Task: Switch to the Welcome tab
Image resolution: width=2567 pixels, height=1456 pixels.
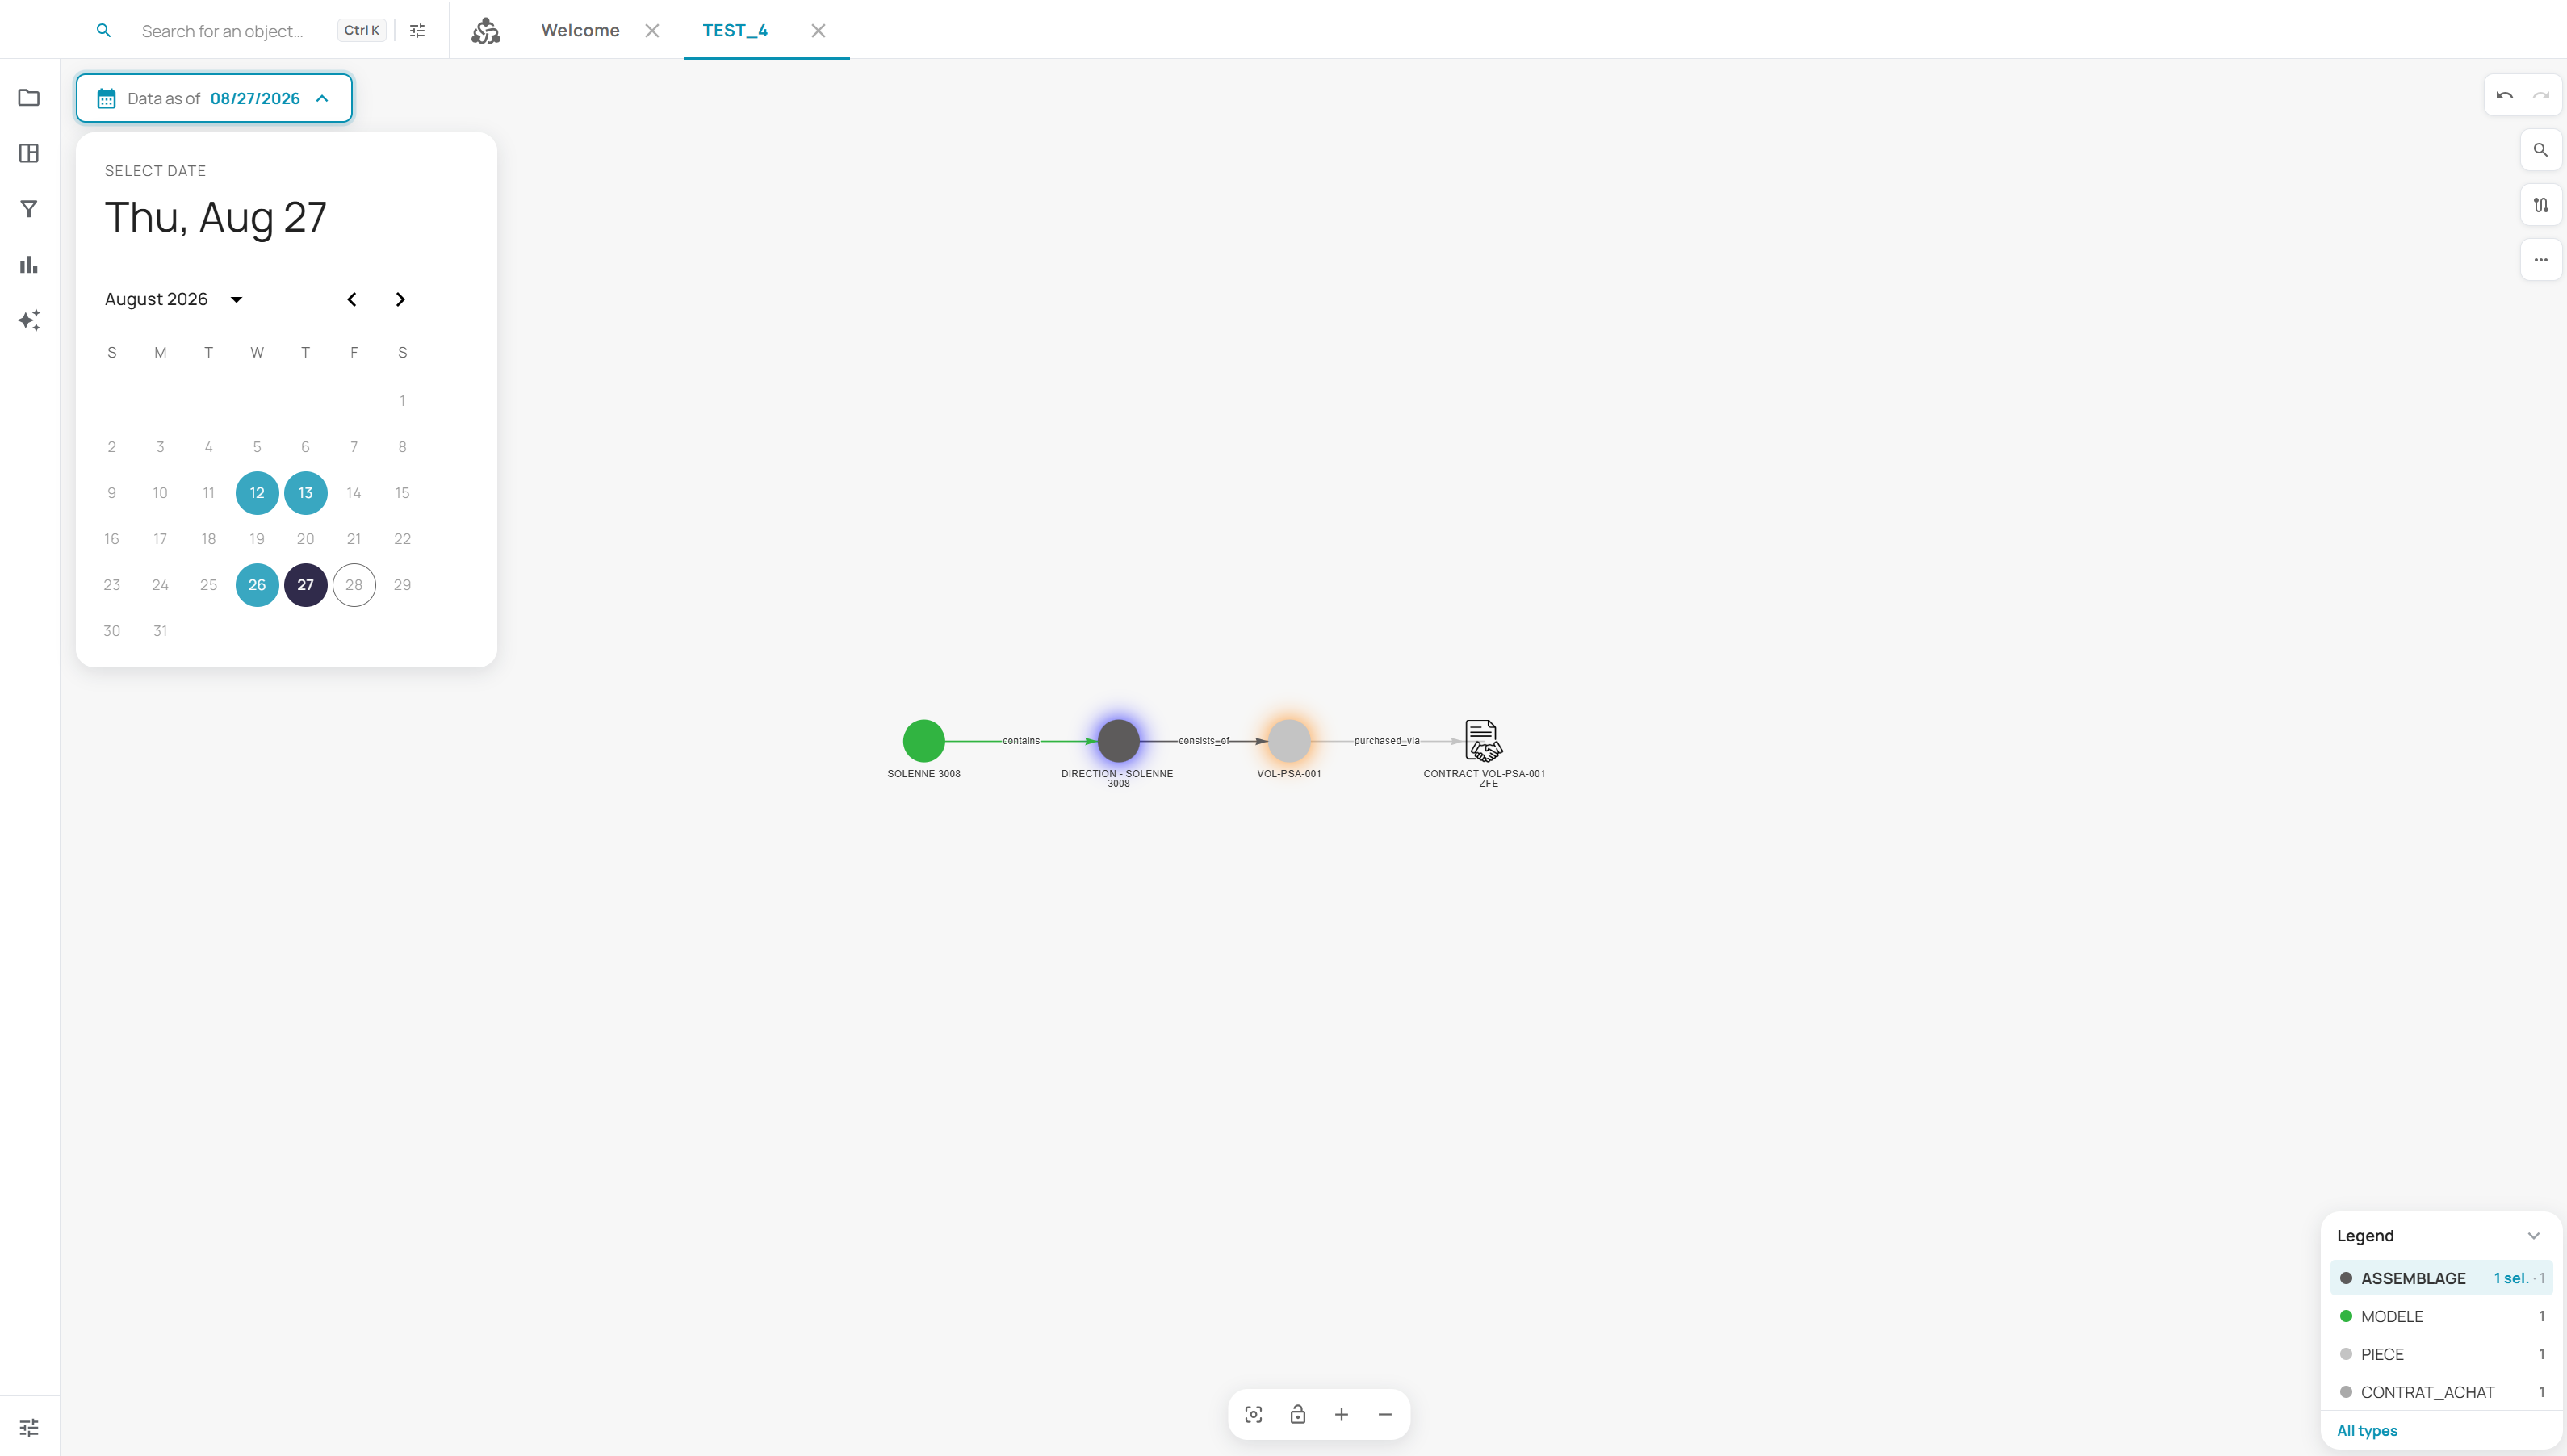Action: pyautogui.click(x=580, y=31)
